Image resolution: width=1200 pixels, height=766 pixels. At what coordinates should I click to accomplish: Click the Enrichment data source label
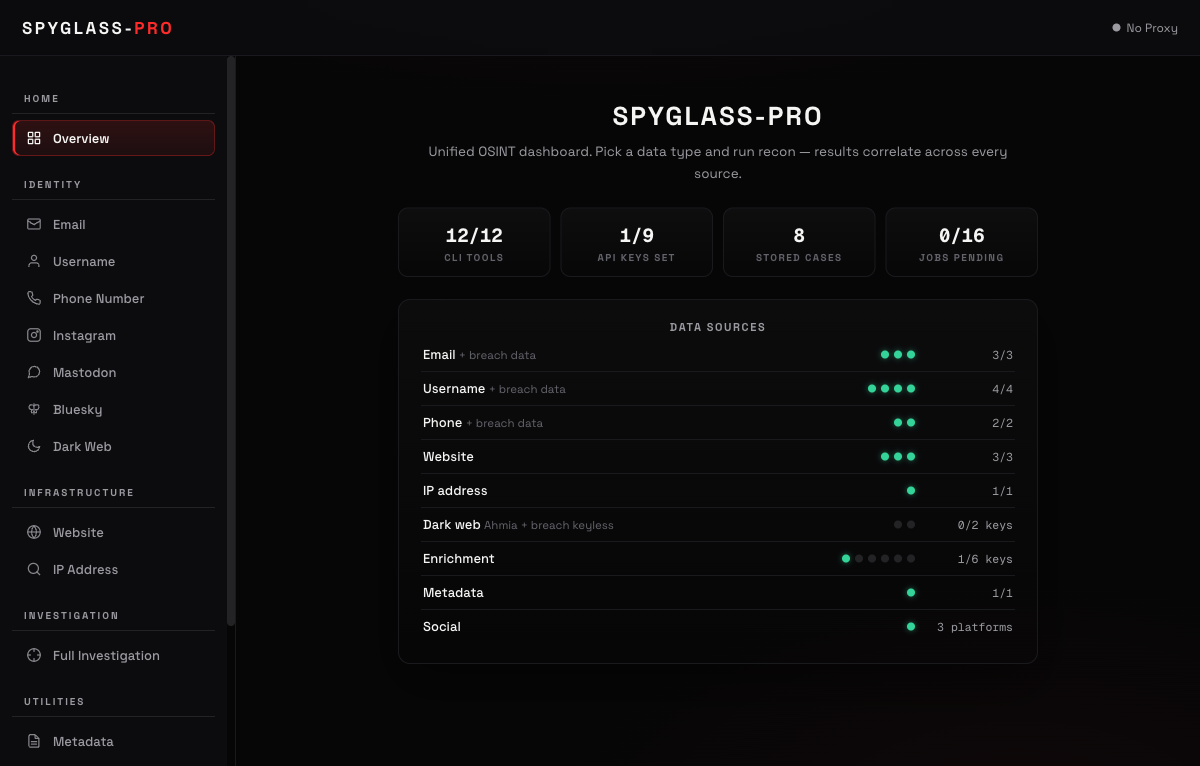coord(458,558)
